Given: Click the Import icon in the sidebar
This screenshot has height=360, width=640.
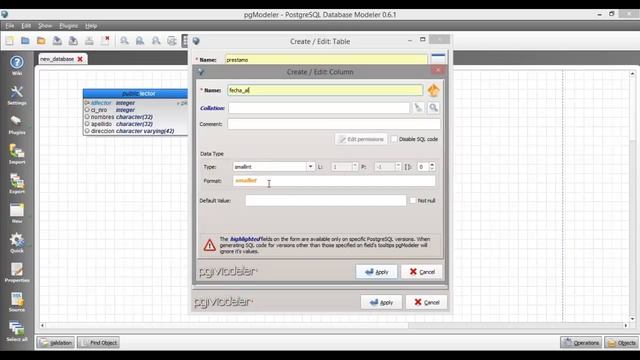Looking at the screenshot, I should [17, 154].
